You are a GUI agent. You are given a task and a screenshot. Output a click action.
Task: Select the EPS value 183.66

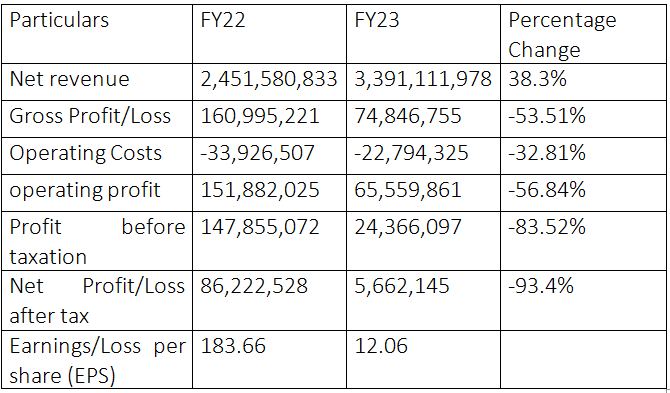[x=233, y=346]
